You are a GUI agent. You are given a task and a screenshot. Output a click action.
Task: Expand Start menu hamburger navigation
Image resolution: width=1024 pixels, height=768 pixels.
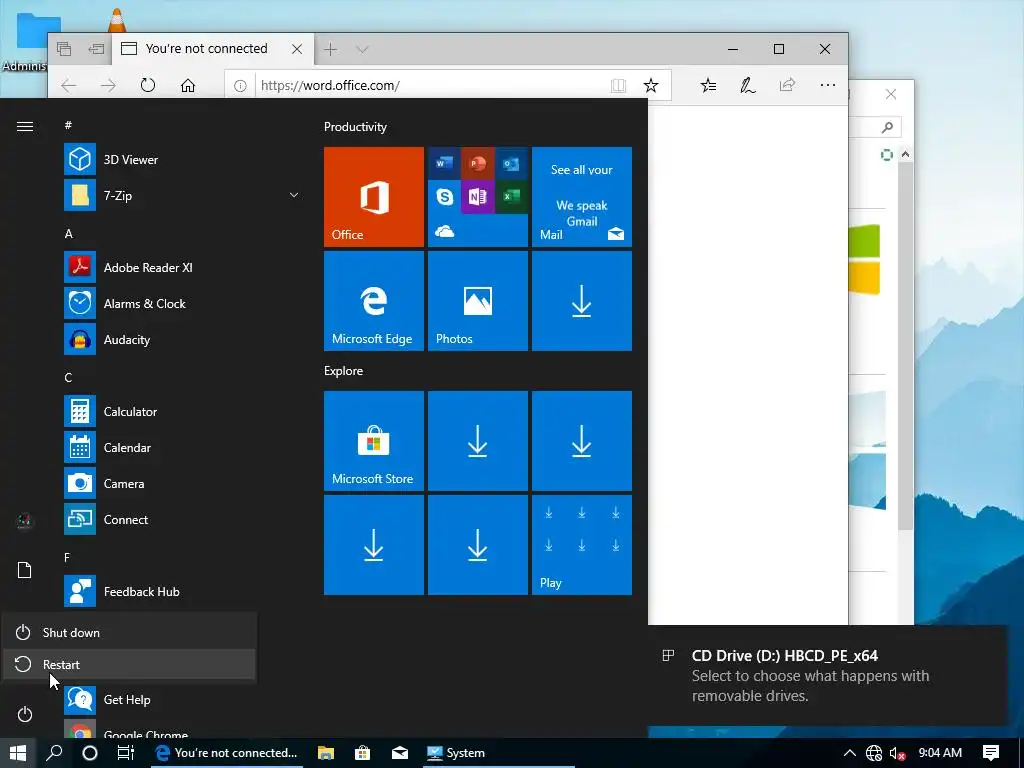[x=25, y=126]
